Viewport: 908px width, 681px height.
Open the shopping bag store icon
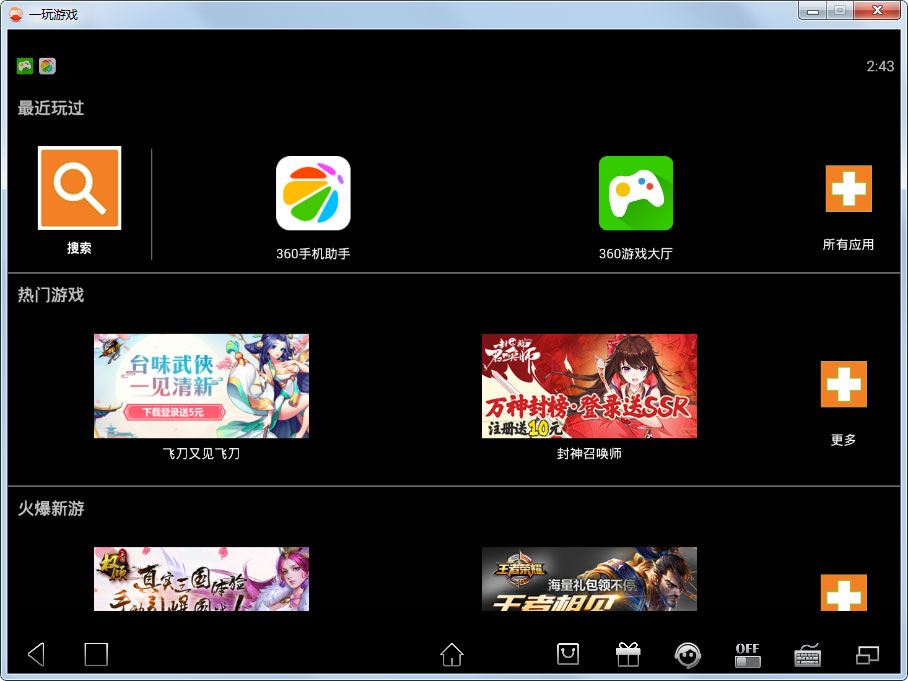pyautogui.click(x=568, y=654)
